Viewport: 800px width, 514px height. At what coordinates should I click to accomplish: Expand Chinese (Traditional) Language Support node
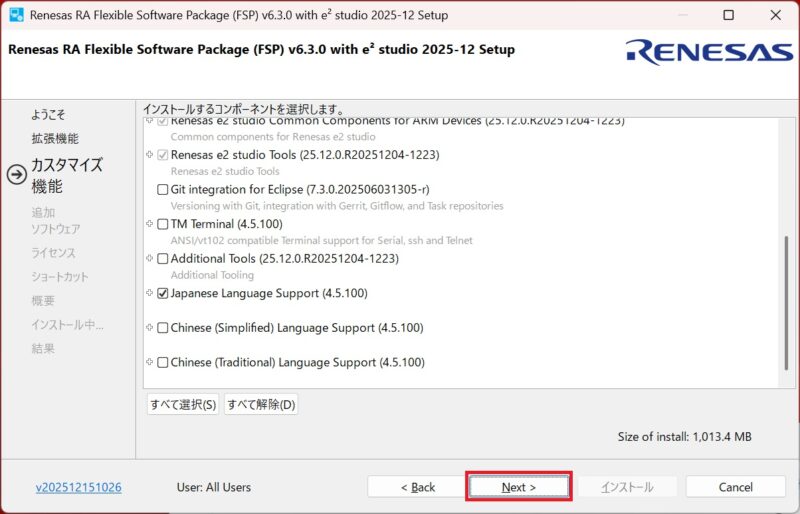[149, 362]
